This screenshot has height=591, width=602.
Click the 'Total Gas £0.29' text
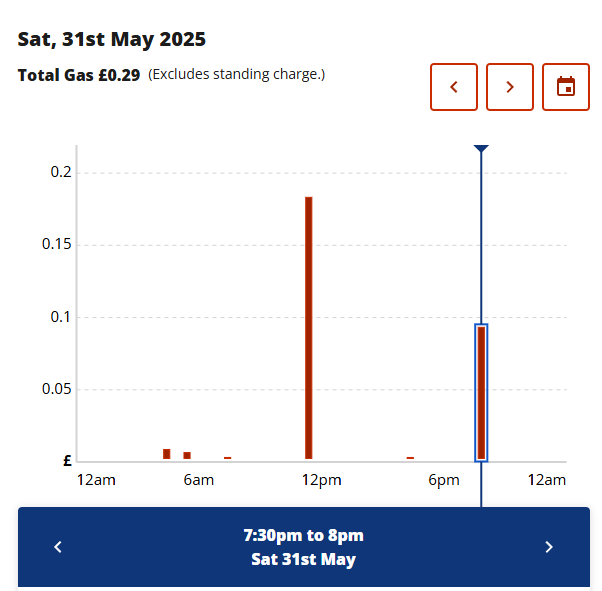click(79, 75)
